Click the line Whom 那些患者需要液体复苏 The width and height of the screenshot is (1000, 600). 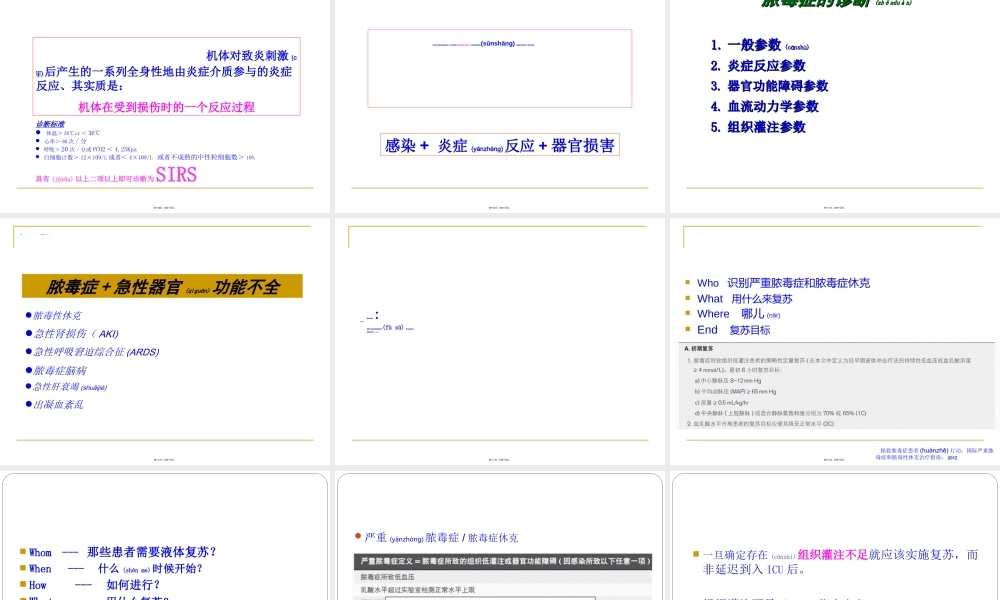[118, 552]
